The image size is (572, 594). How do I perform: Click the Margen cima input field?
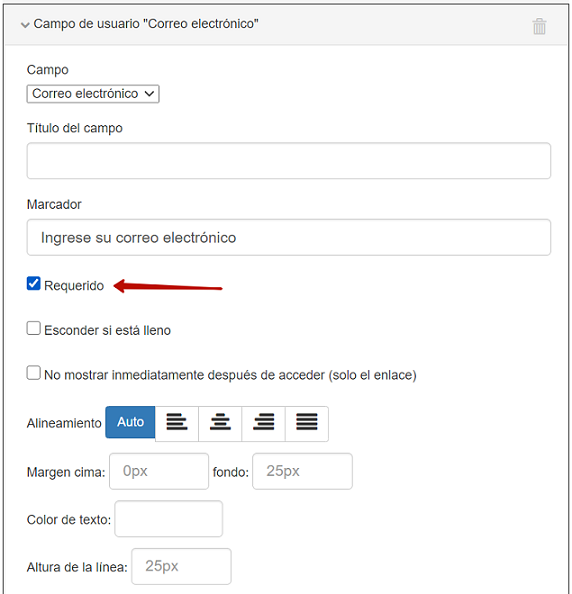159,471
